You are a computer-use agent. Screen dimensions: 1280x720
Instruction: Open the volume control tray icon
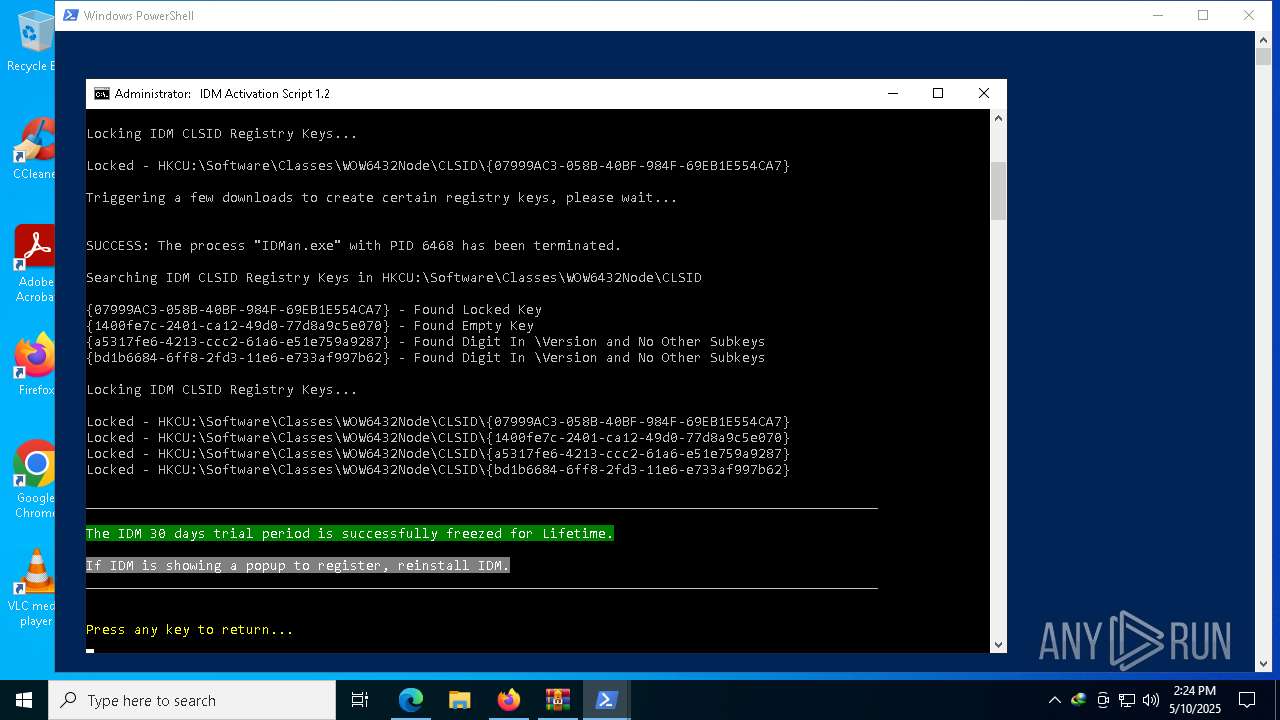(x=1151, y=700)
